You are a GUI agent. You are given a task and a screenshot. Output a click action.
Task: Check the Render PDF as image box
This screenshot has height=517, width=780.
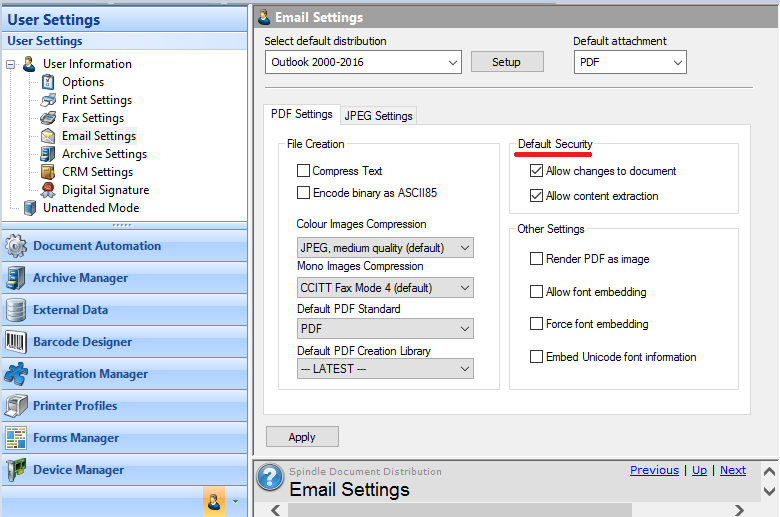(x=536, y=259)
